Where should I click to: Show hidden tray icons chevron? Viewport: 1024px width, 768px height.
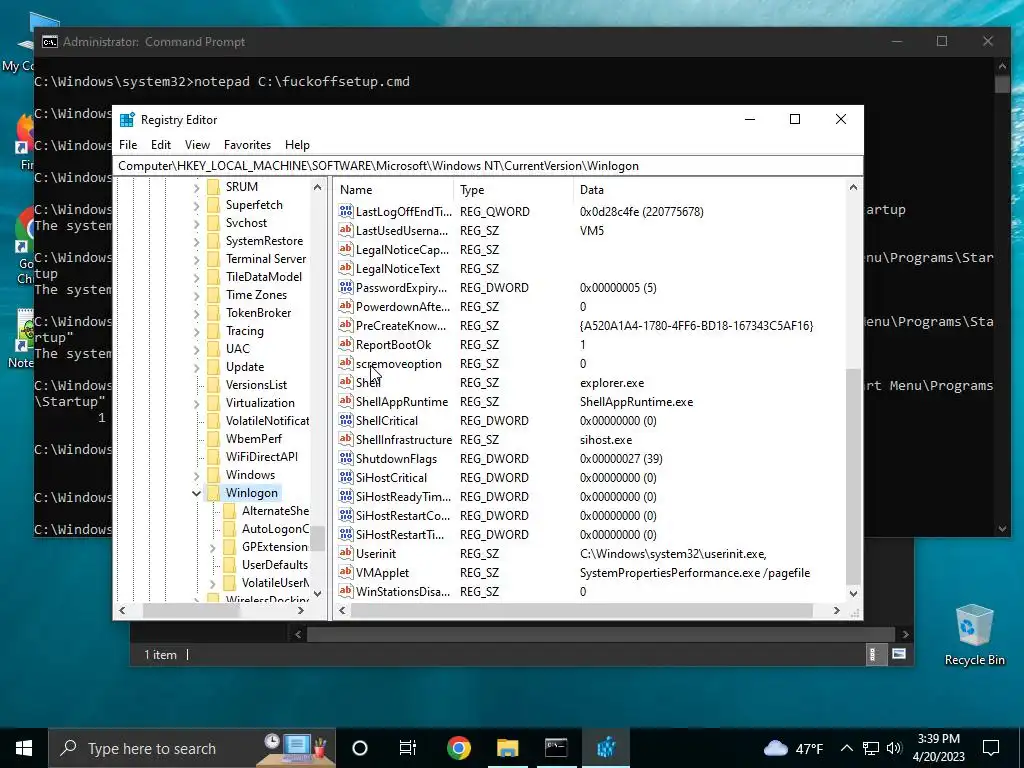pos(846,748)
